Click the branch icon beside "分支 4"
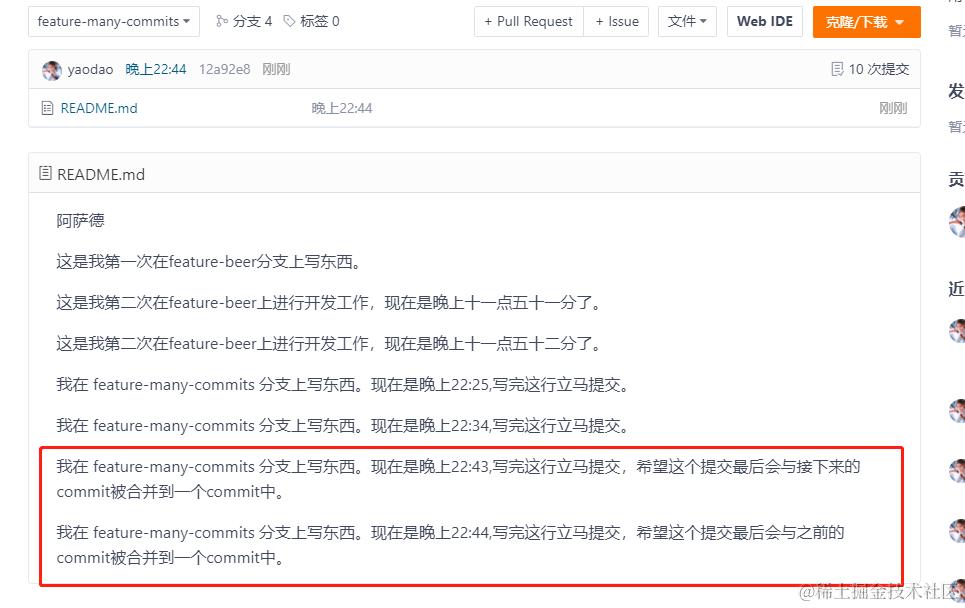Image resolution: width=965 pixels, height=608 pixels. pyautogui.click(x=224, y=20)
